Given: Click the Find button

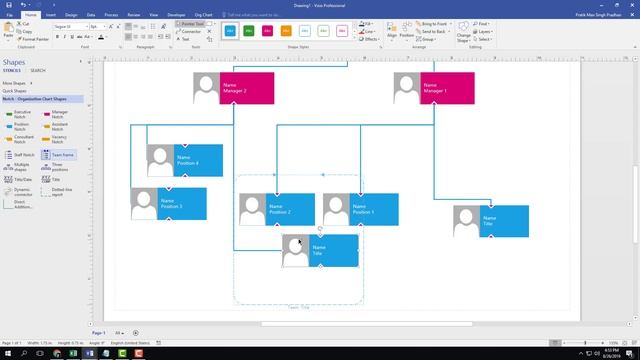Looking at the screenshot, I should (481, 24).
